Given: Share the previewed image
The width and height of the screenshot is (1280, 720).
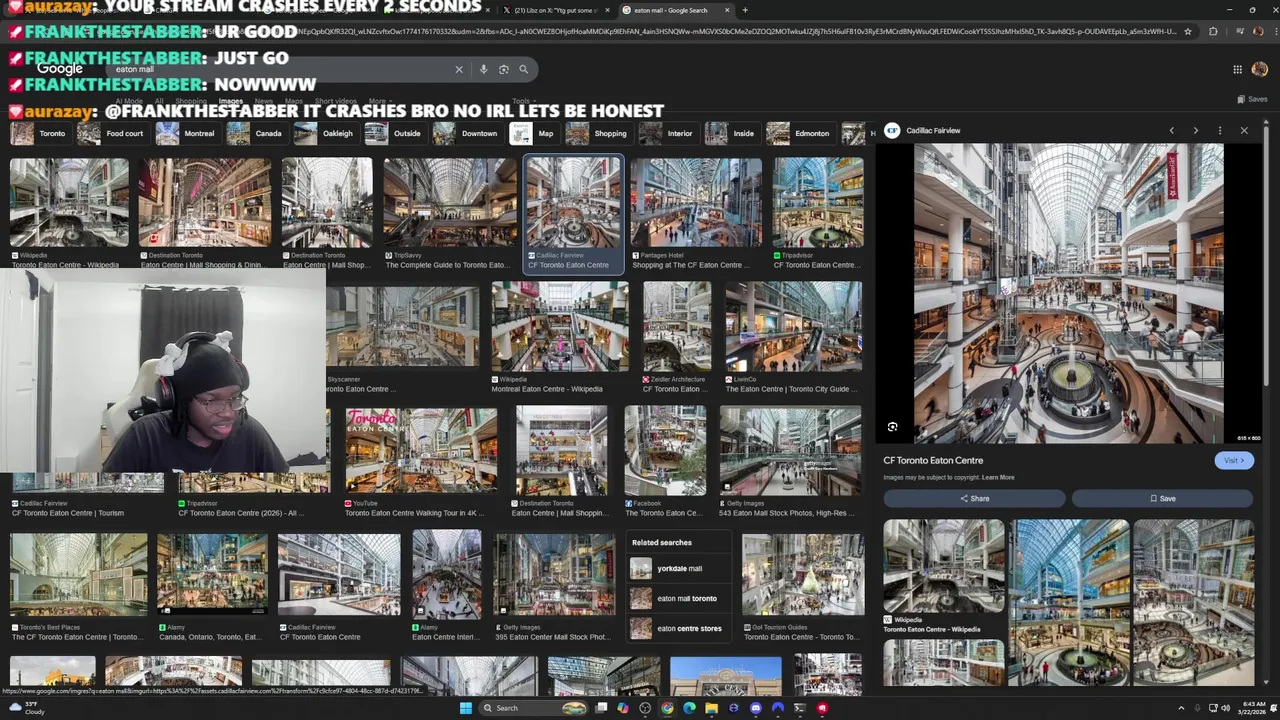Looking at the screenshot, I should (974, 498).
